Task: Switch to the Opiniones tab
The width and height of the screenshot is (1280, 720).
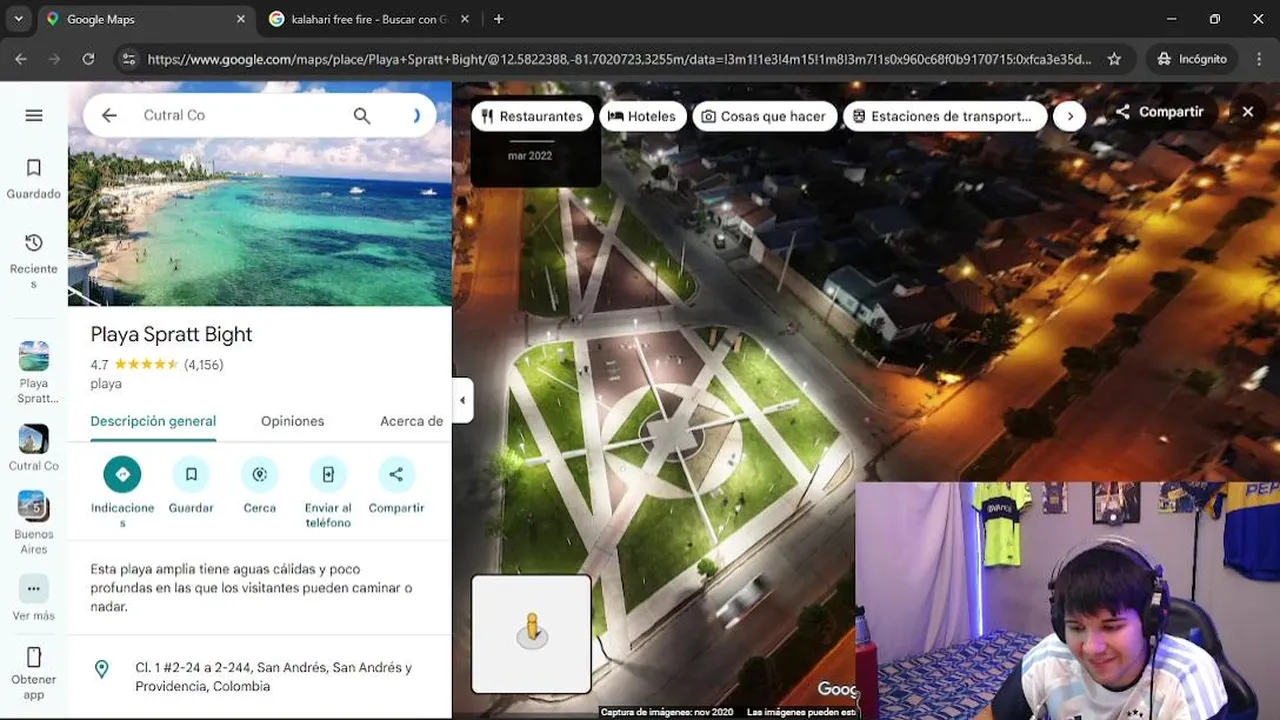Action: point(292,421)
